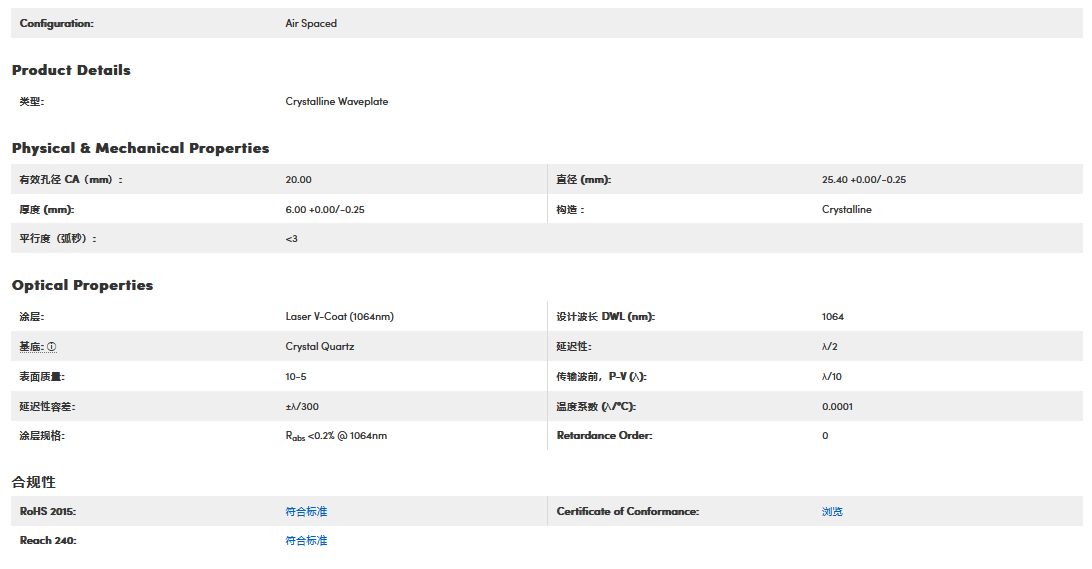Click the 25.40 +0.00/-0.25 diameter value
This screenshot has height=569, width=1092.
coord(863,180)
